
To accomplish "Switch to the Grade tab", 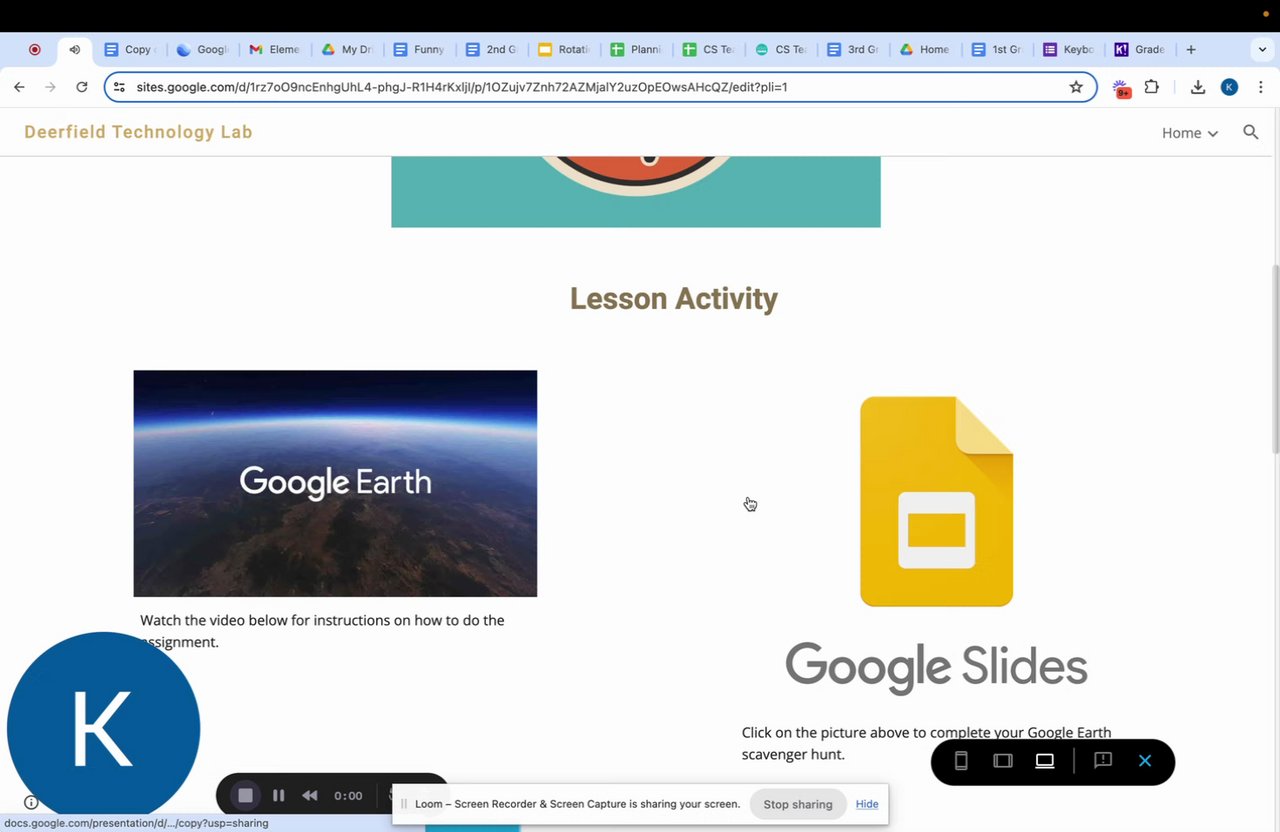I will coord(1141,49).
